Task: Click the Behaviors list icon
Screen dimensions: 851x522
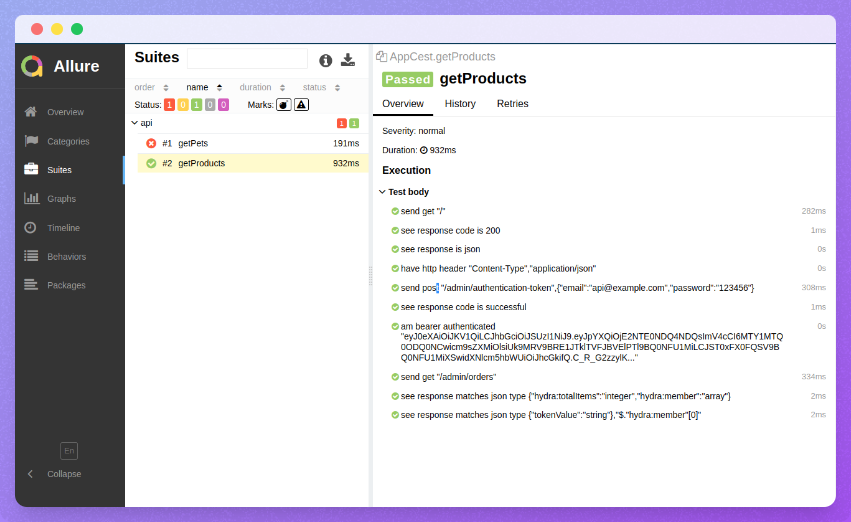Action: [x=31, y=257]
